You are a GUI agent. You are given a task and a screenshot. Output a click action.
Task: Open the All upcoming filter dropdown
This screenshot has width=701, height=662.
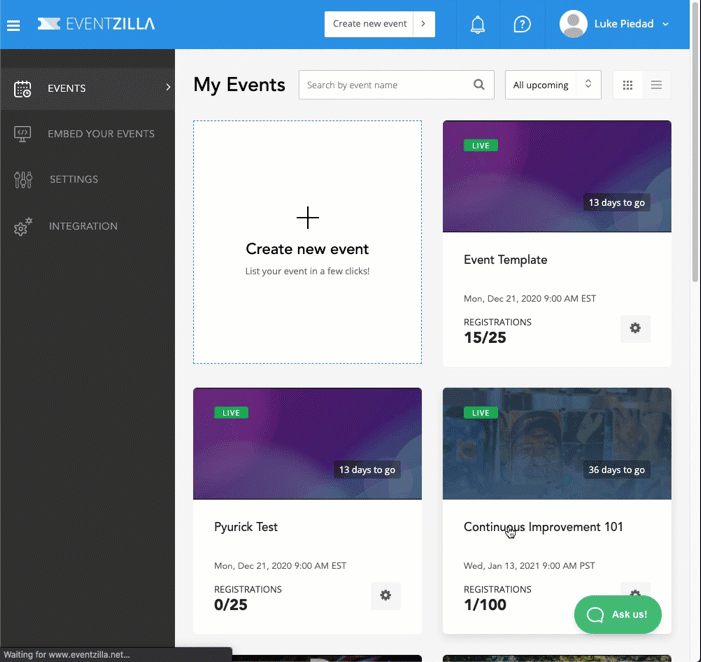tap(553, 85)
